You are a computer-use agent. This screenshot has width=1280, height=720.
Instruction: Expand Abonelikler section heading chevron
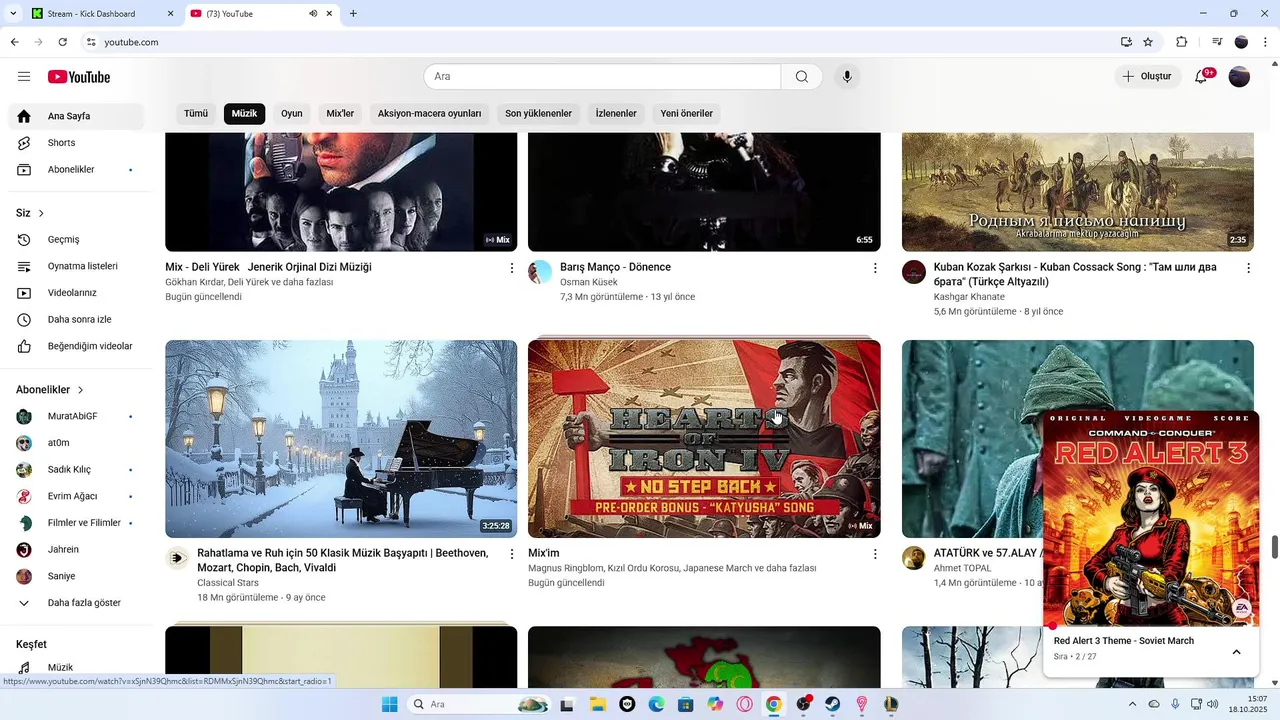pyautogui.click(x=81, y=390)
